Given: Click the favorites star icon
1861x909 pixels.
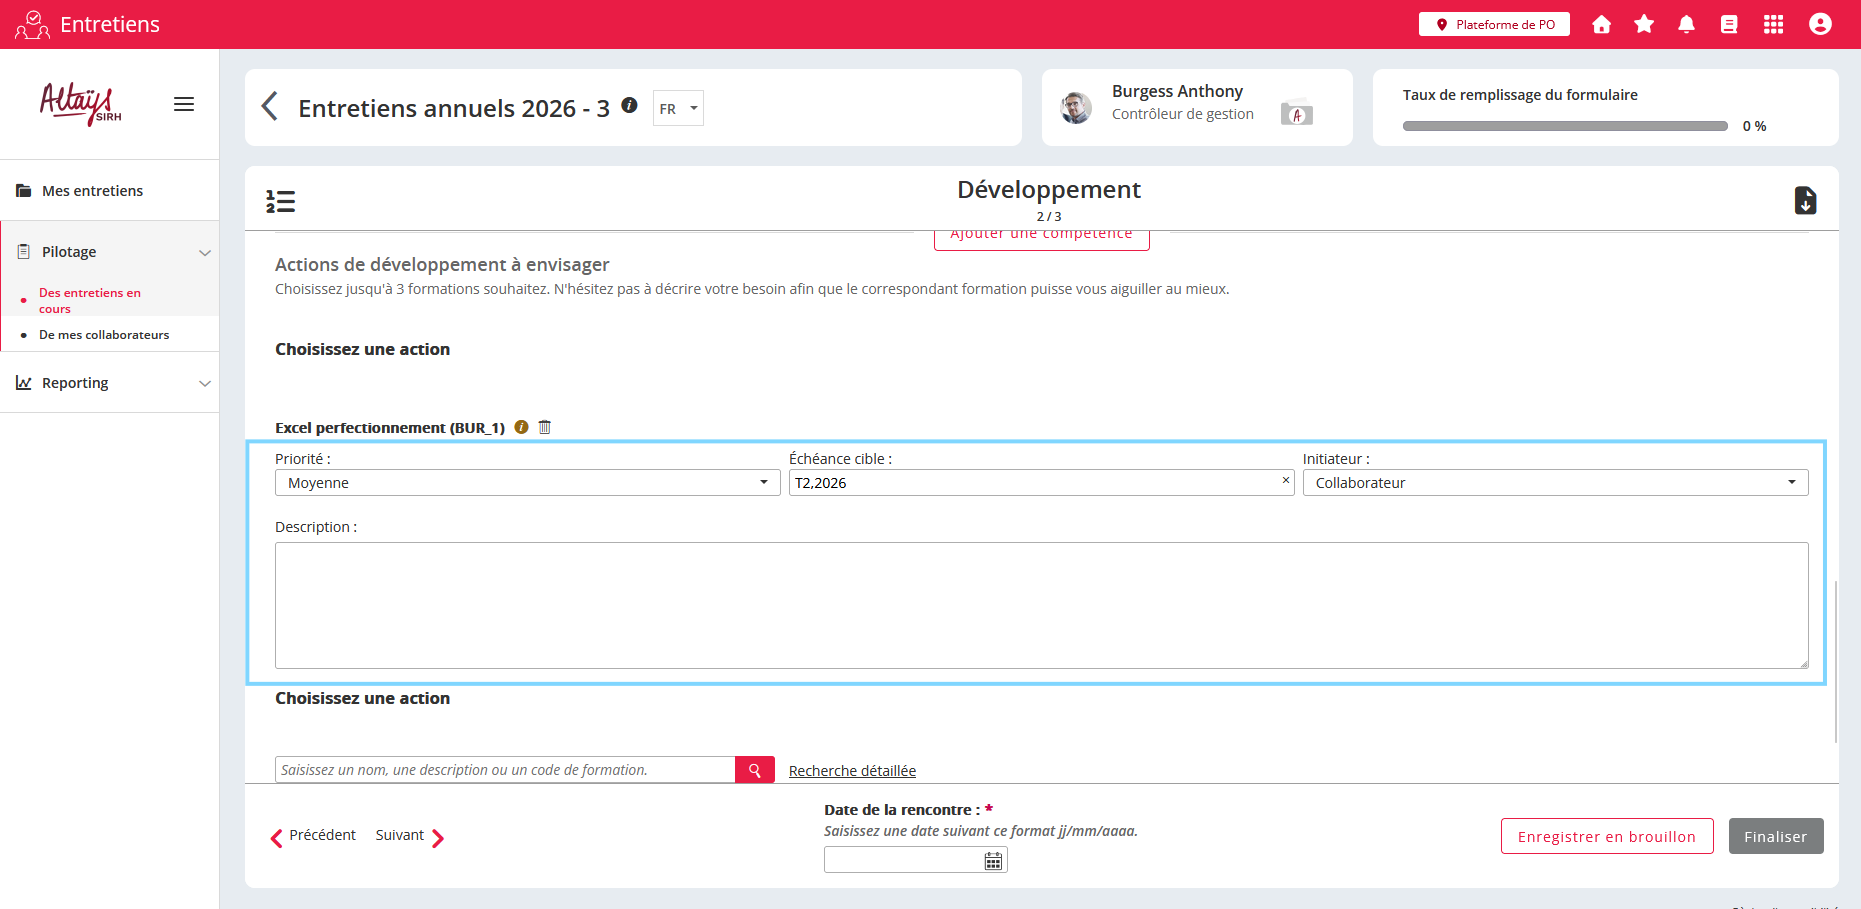Looking at the screenshot, I should (1644, 25).
